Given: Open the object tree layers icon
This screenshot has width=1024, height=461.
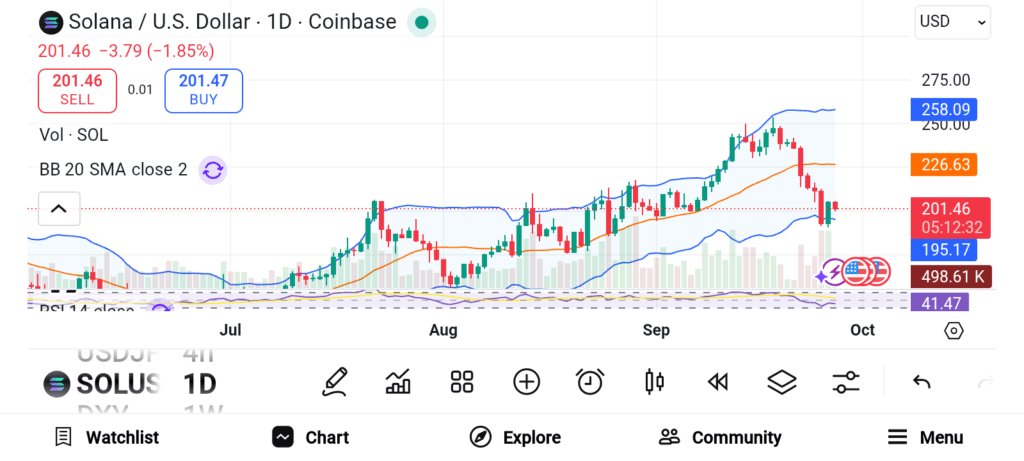Looking at the screenshot, I should 781,381.
